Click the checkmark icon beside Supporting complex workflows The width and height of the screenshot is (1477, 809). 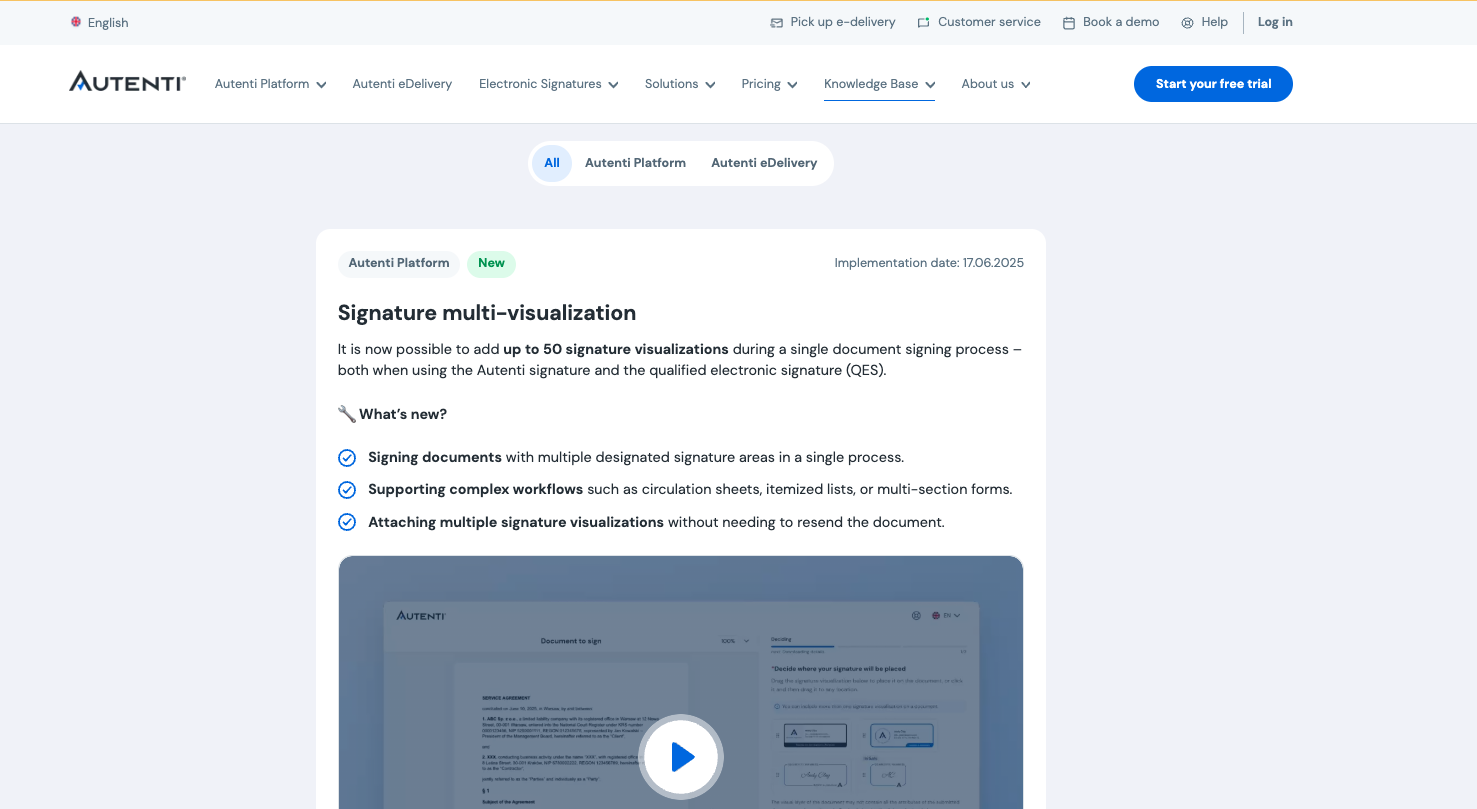347,490
